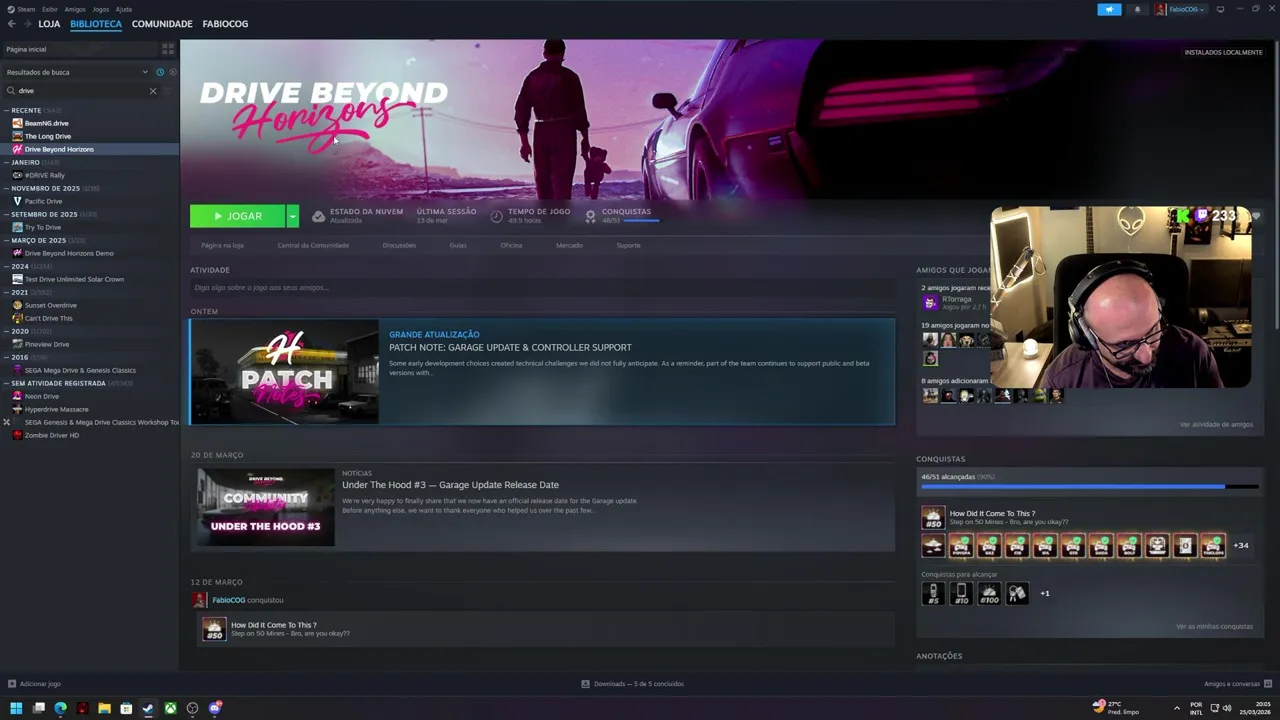
Task: Clear the search with the X icon
Action: [153, 91]
